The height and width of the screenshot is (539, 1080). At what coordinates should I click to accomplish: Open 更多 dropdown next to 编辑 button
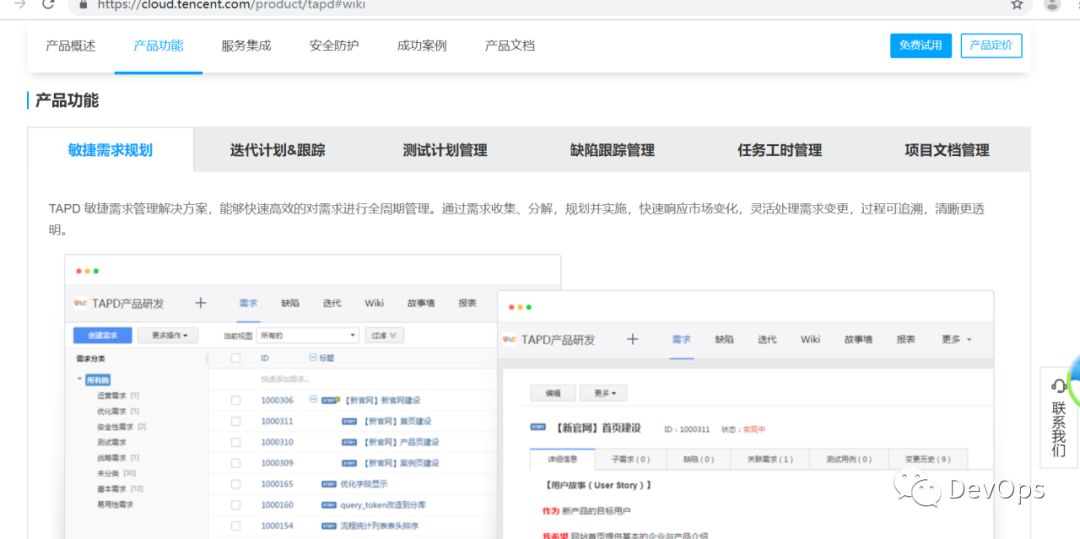(x=603, y=393)
